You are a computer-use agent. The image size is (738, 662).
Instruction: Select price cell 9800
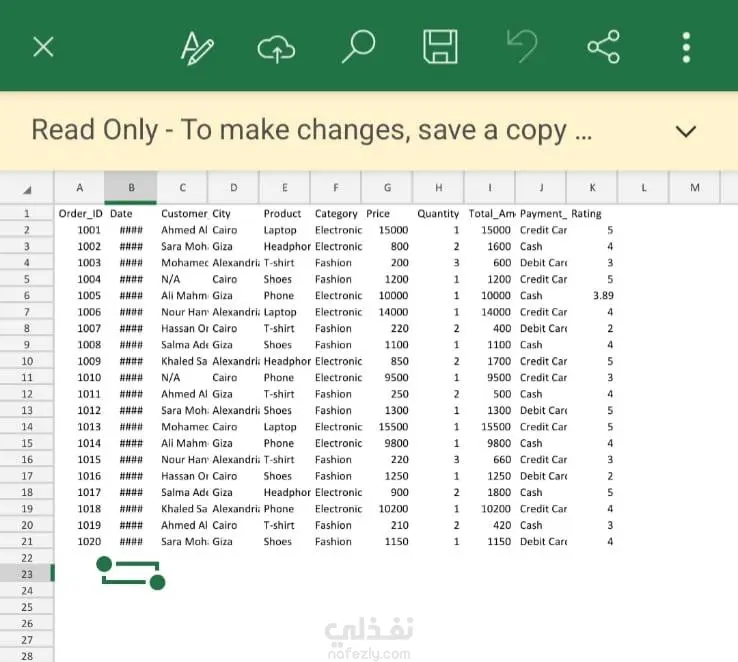[387, 443]
